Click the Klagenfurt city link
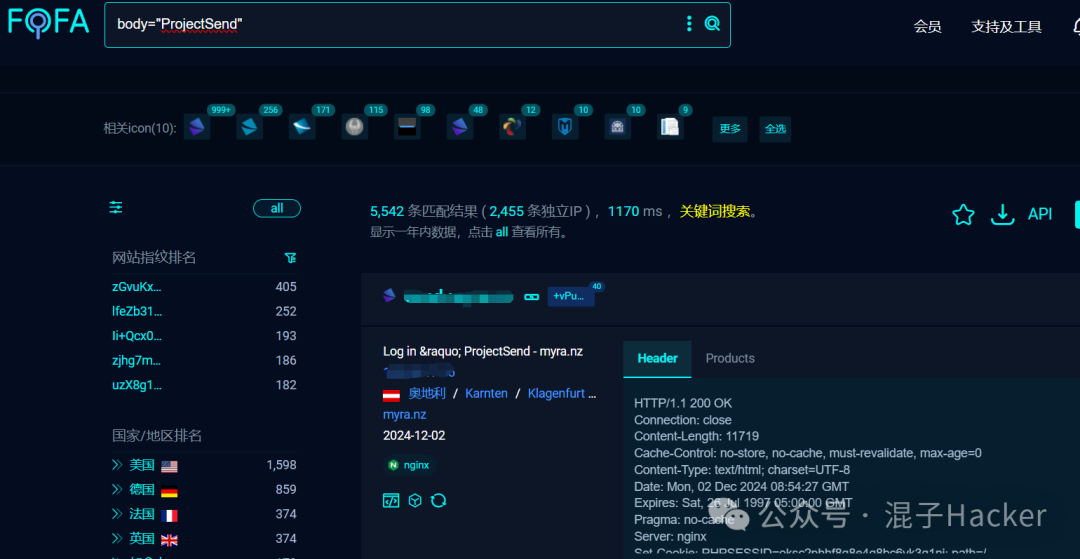Image resolution: width=1080 pixels, height=559 pixels. [x=557, y=394]
